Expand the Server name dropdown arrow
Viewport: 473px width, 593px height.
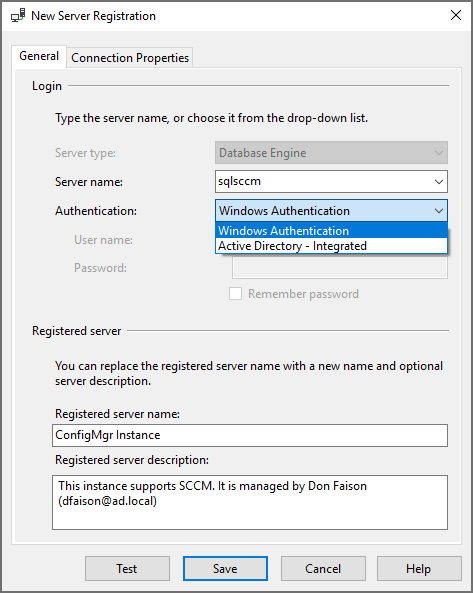click(439, 182)
